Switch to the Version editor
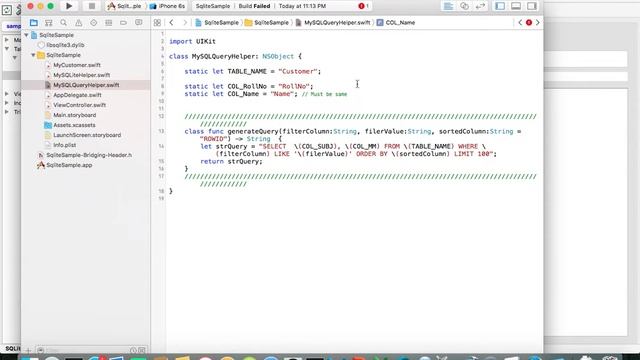The width and height of the screenshot is (640, 360). 480,6
